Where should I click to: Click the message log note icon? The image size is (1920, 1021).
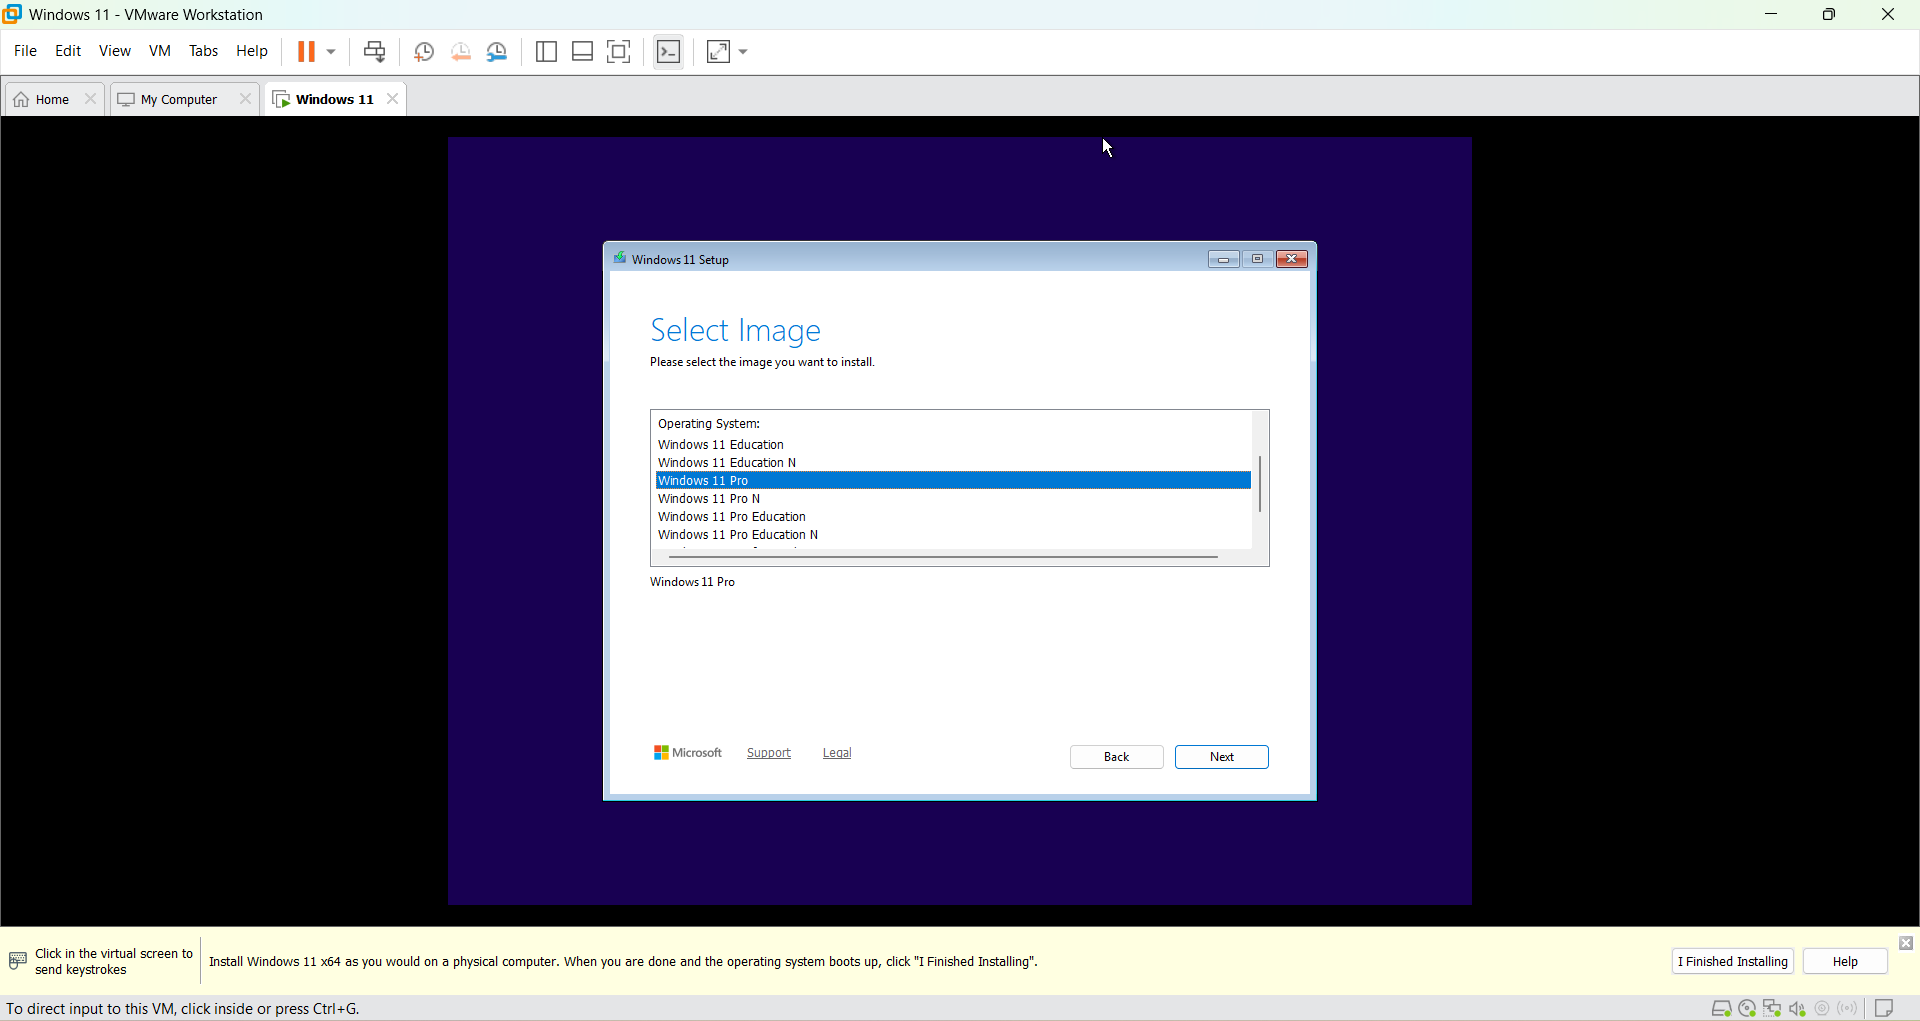point(1885,1009)
